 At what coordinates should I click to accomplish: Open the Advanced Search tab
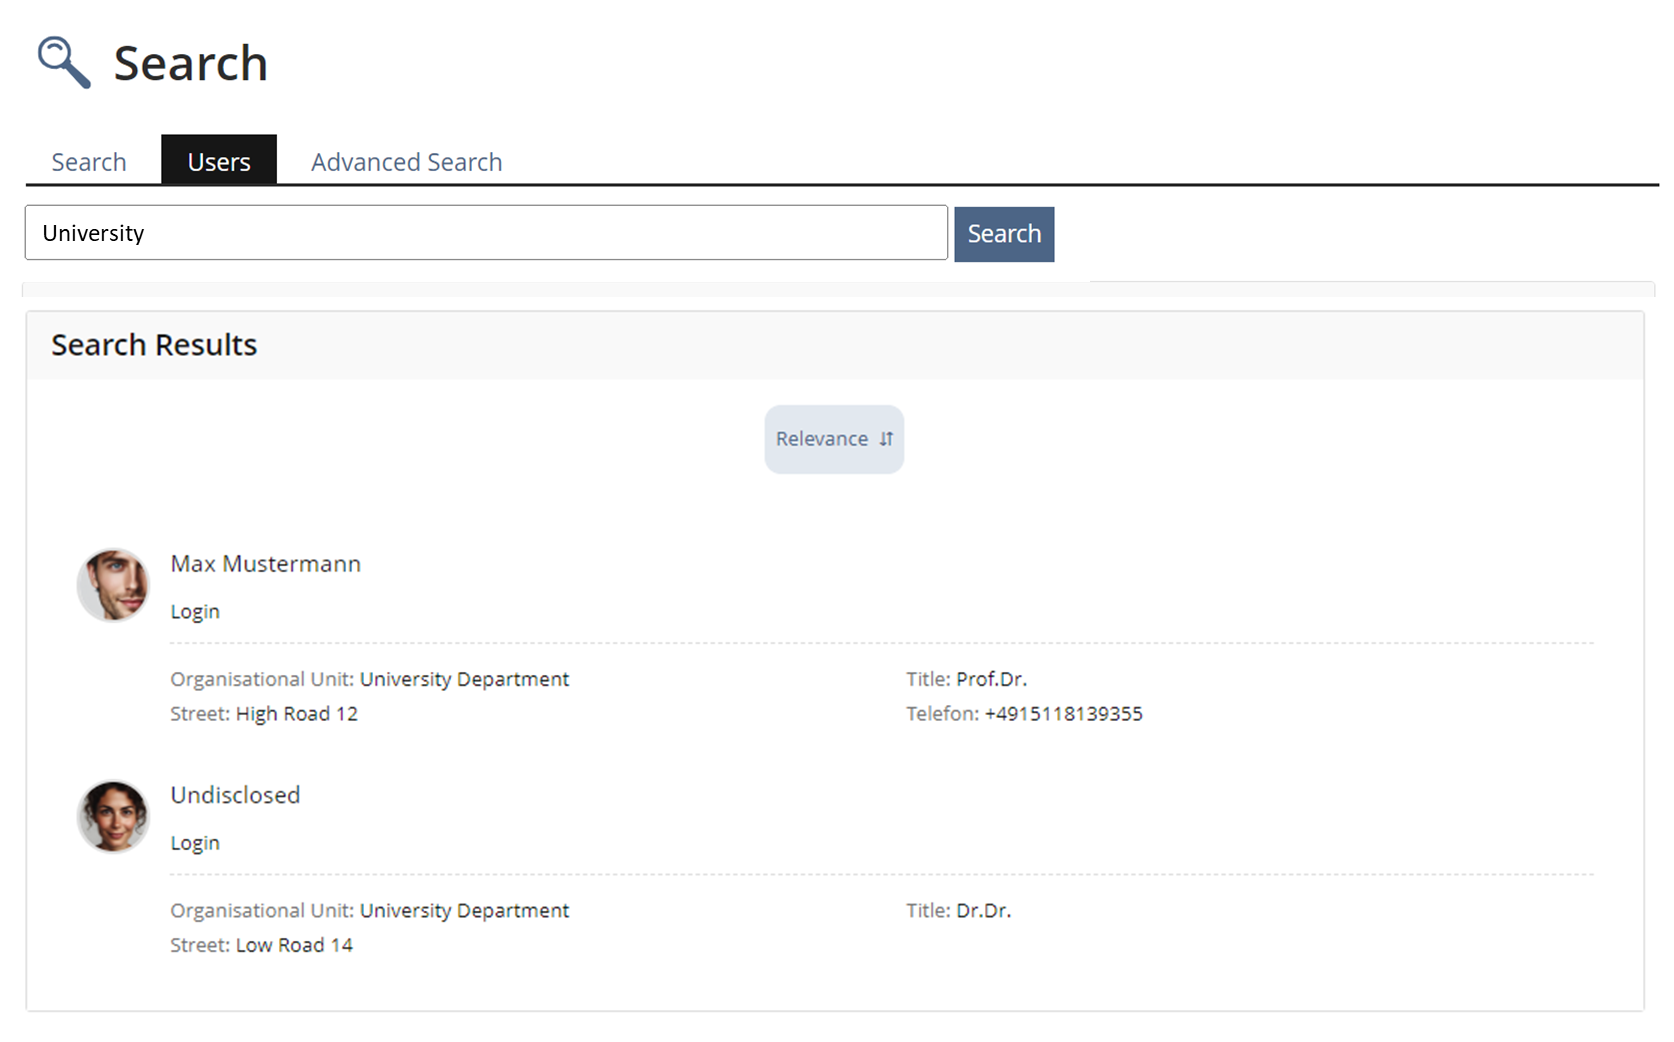click(406, 162)
